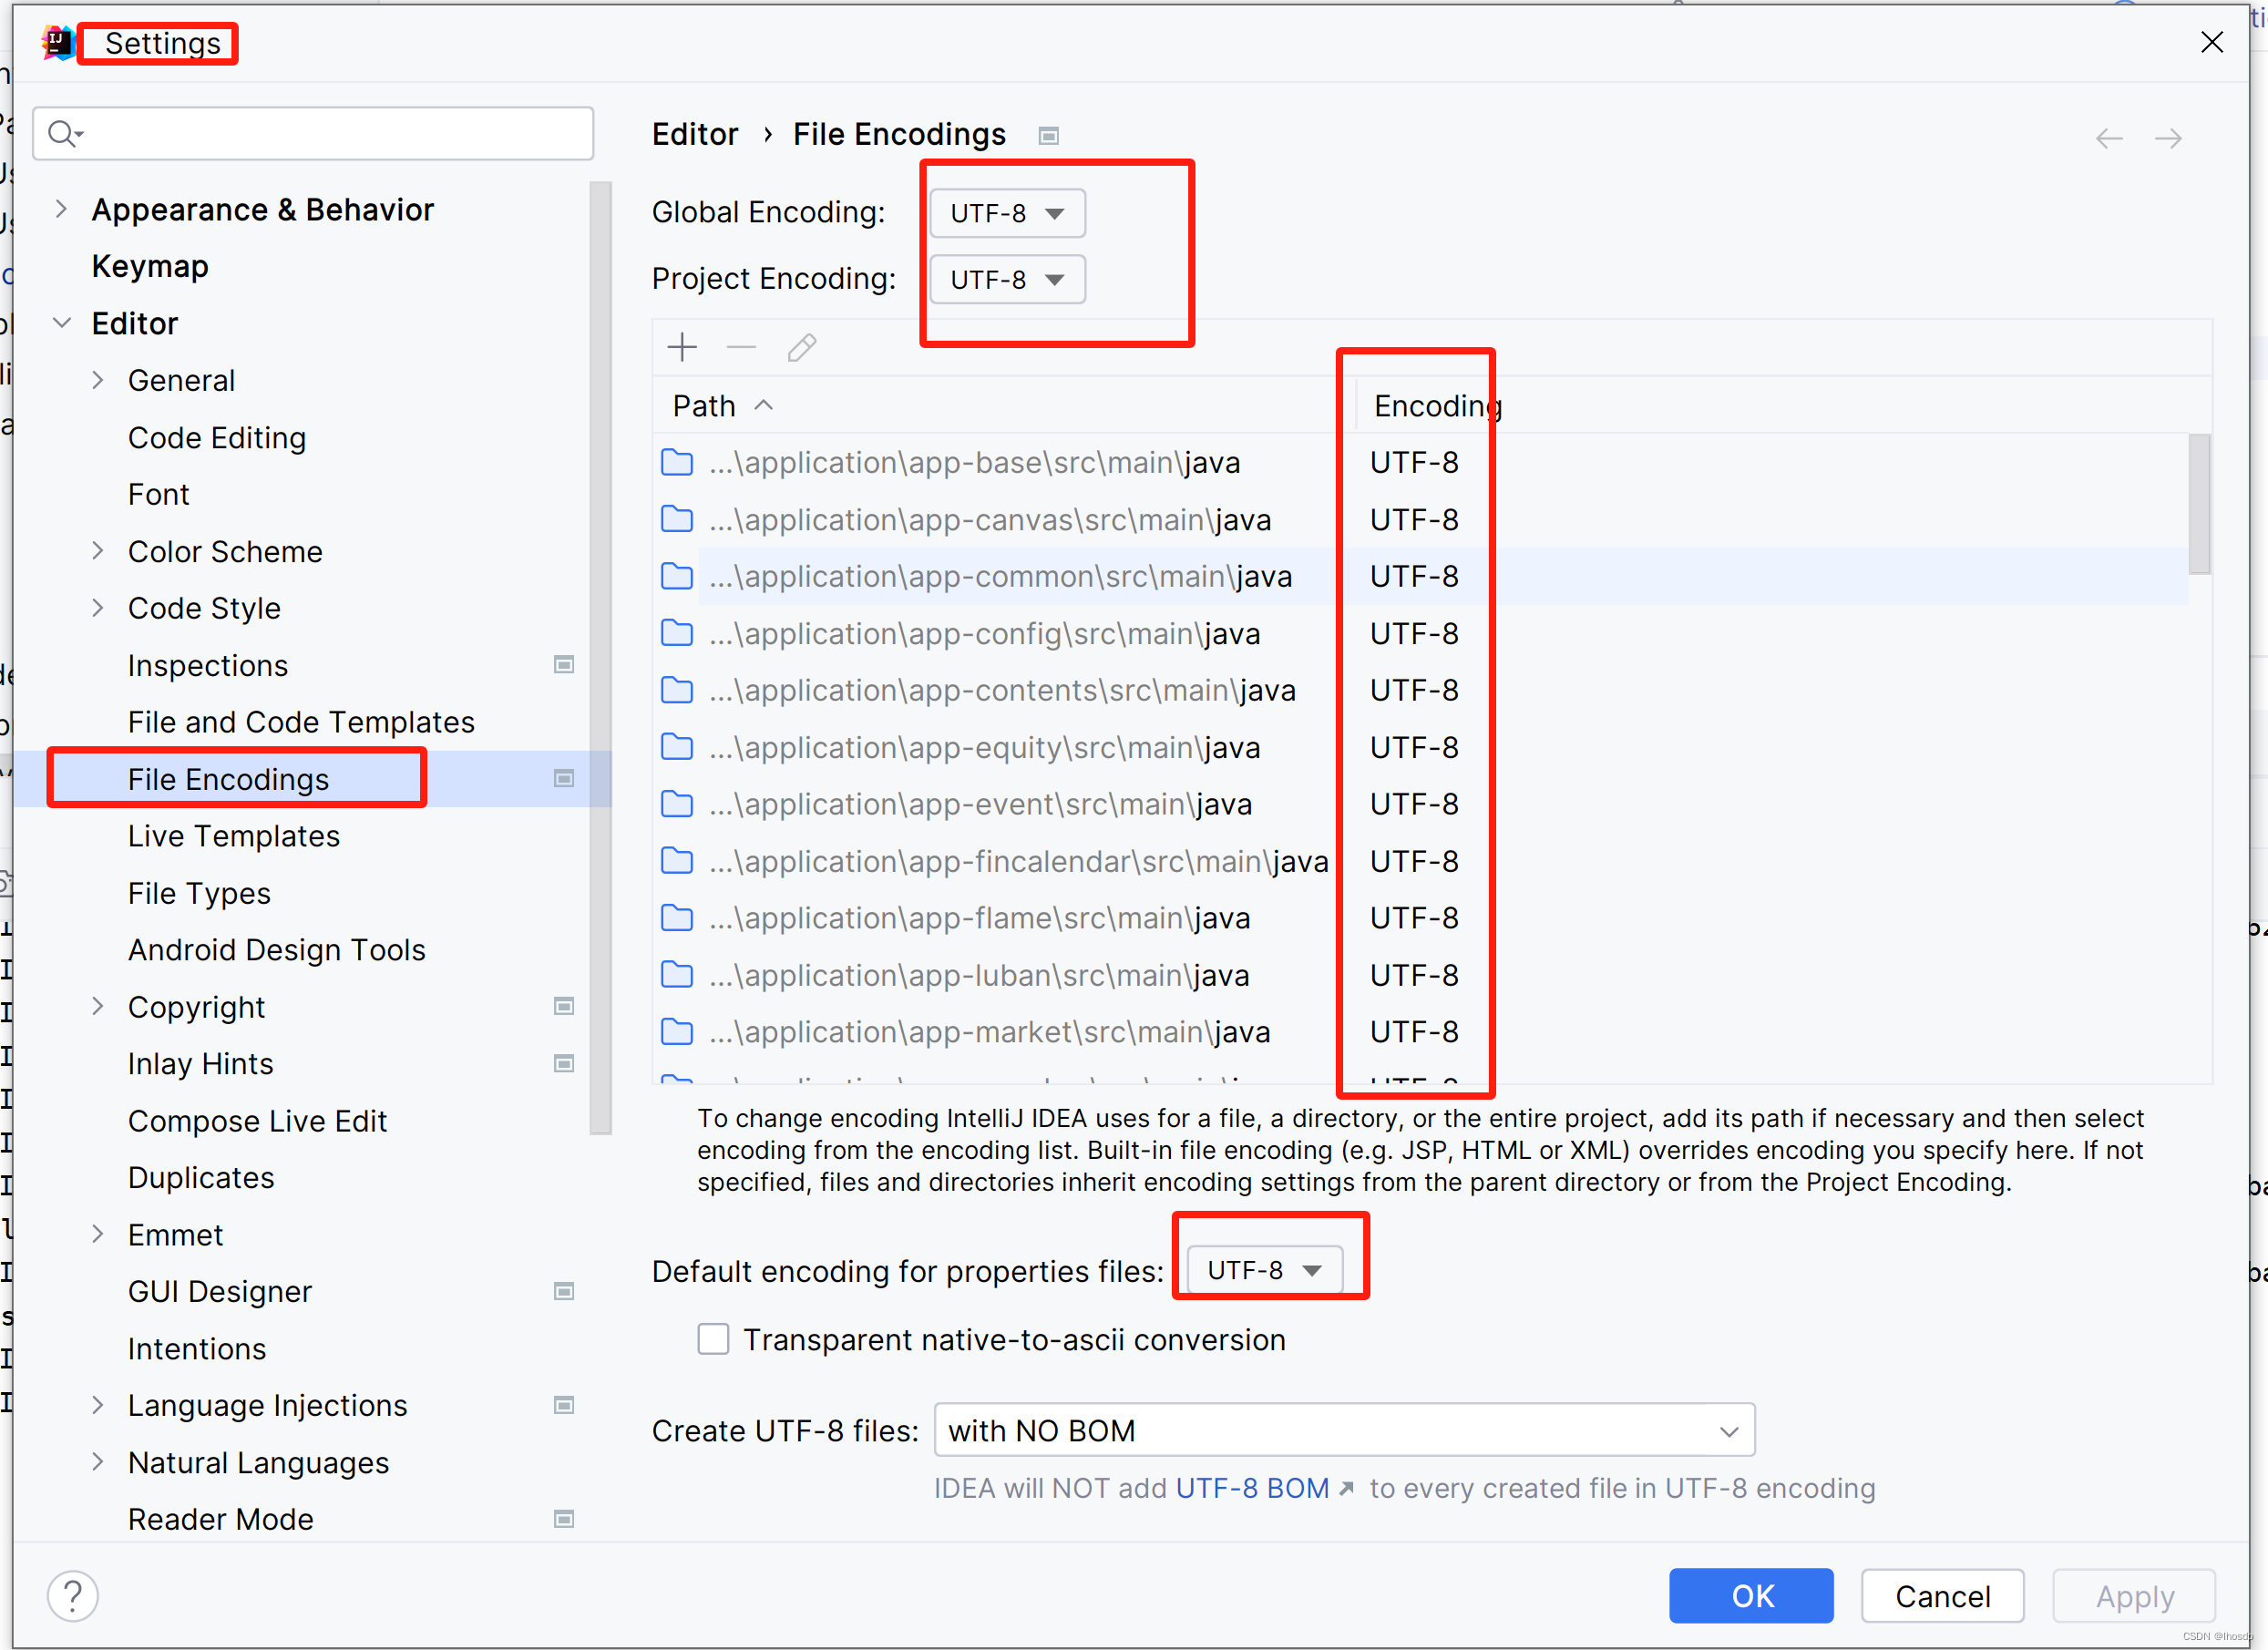Collapse the Editor tree node

62,322
